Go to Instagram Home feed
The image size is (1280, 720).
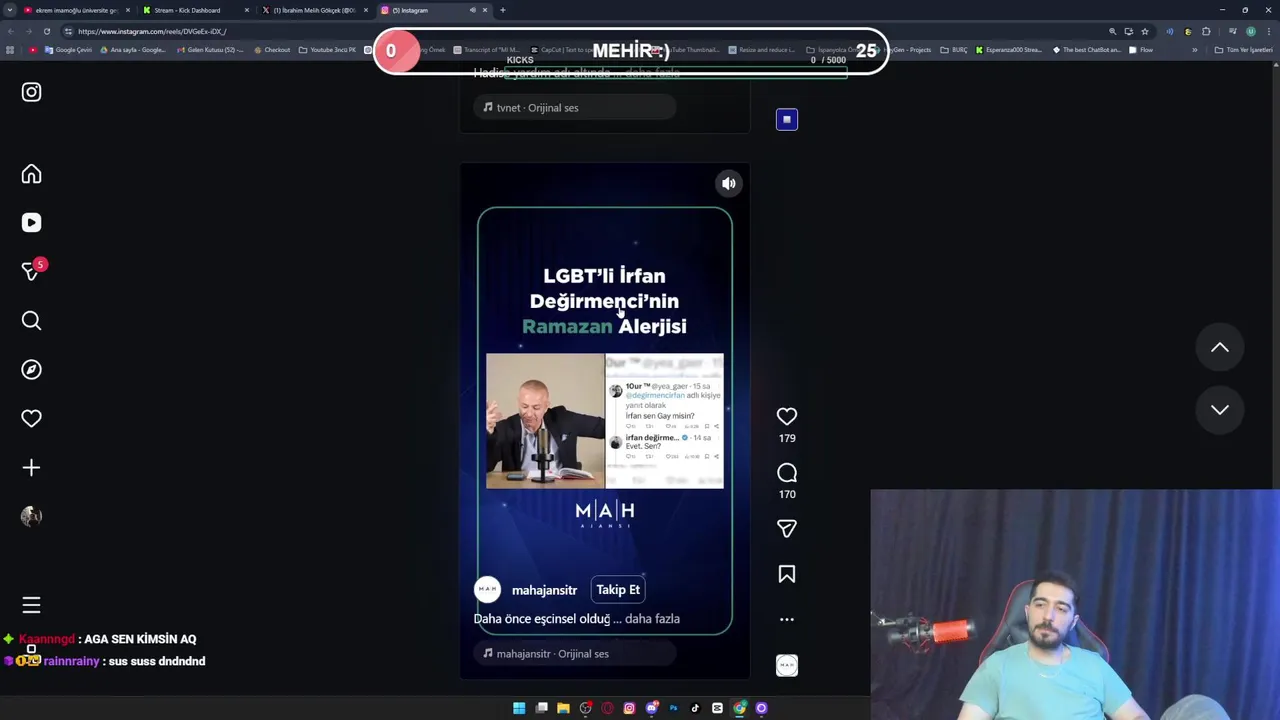pyautogui.click(x=31, y=174)
